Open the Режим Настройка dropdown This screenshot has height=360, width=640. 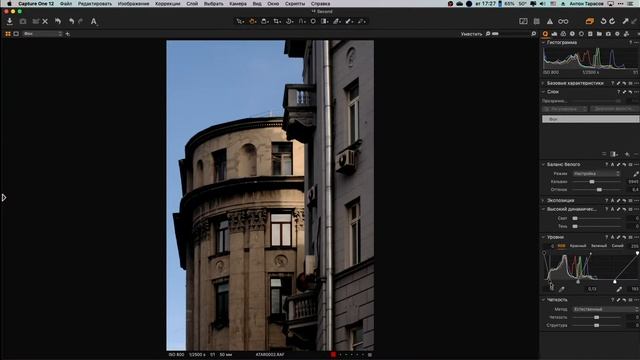point(596,174)
